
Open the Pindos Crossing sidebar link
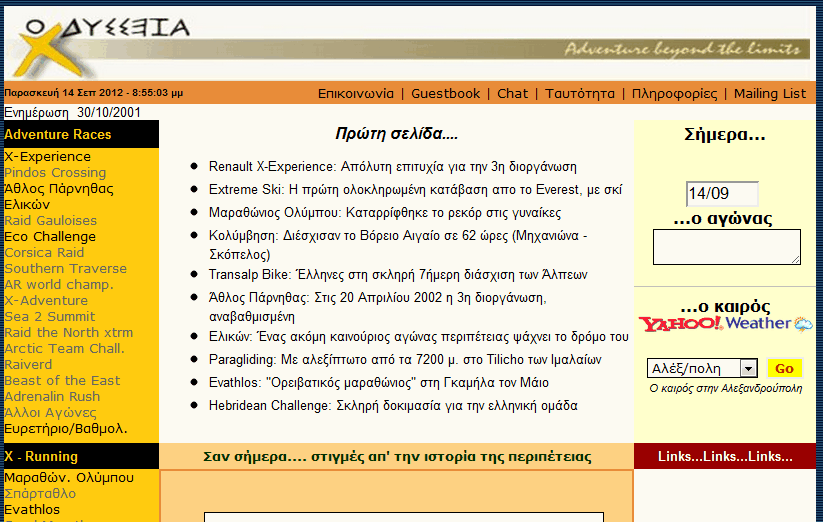click(55, 173)
